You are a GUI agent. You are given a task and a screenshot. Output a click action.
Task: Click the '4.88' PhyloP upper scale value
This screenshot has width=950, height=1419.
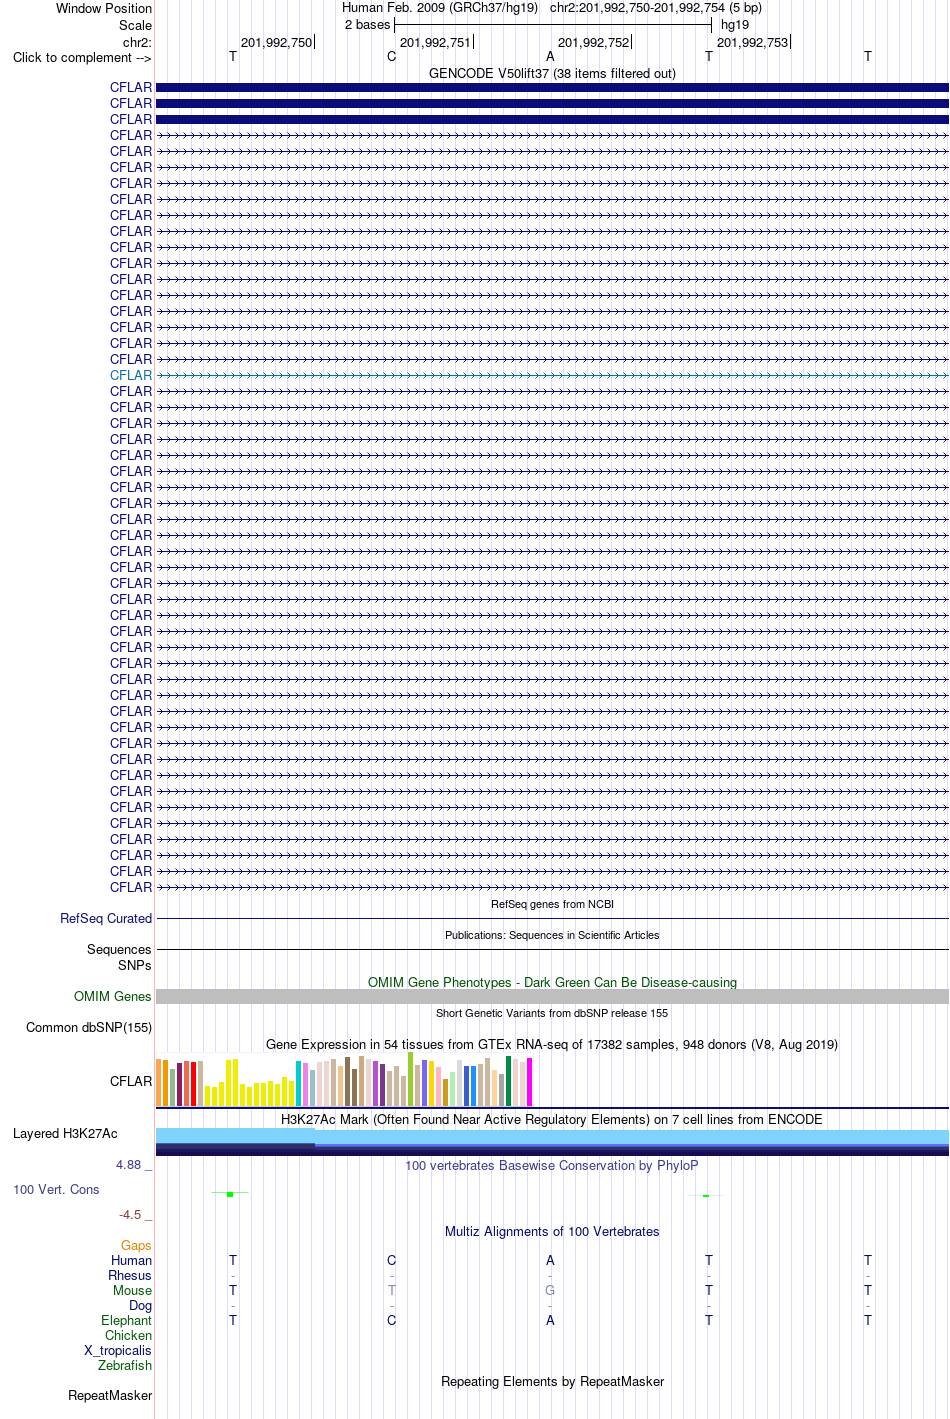point(129,1165)
